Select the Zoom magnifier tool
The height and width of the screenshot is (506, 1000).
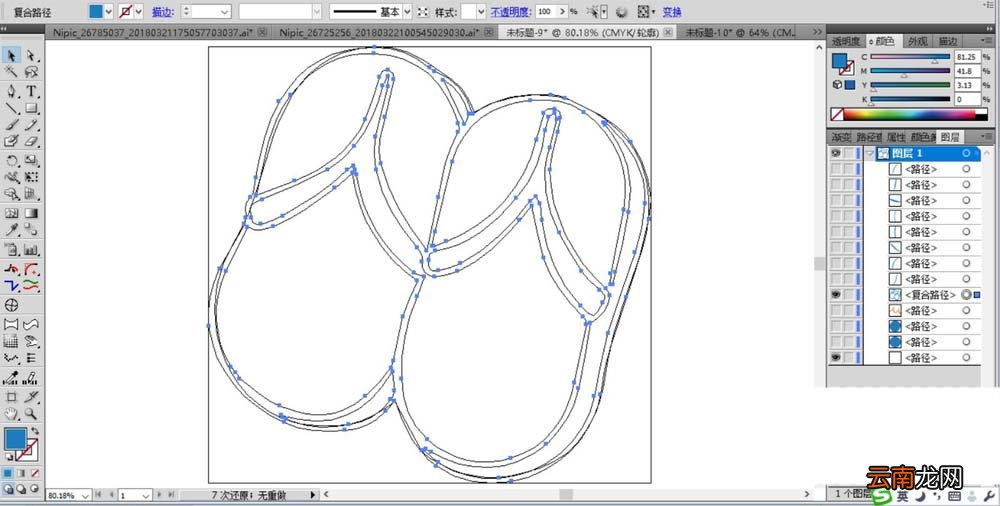[31, 414]
